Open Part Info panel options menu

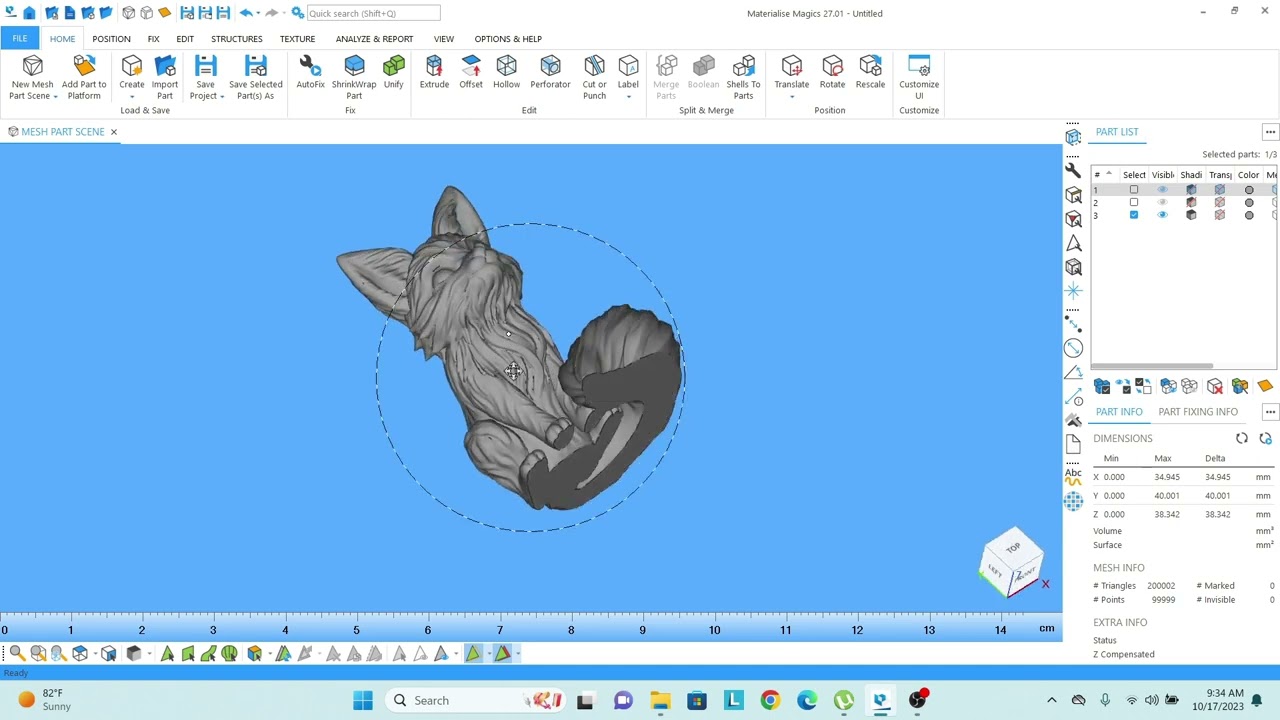[1270, 412]
